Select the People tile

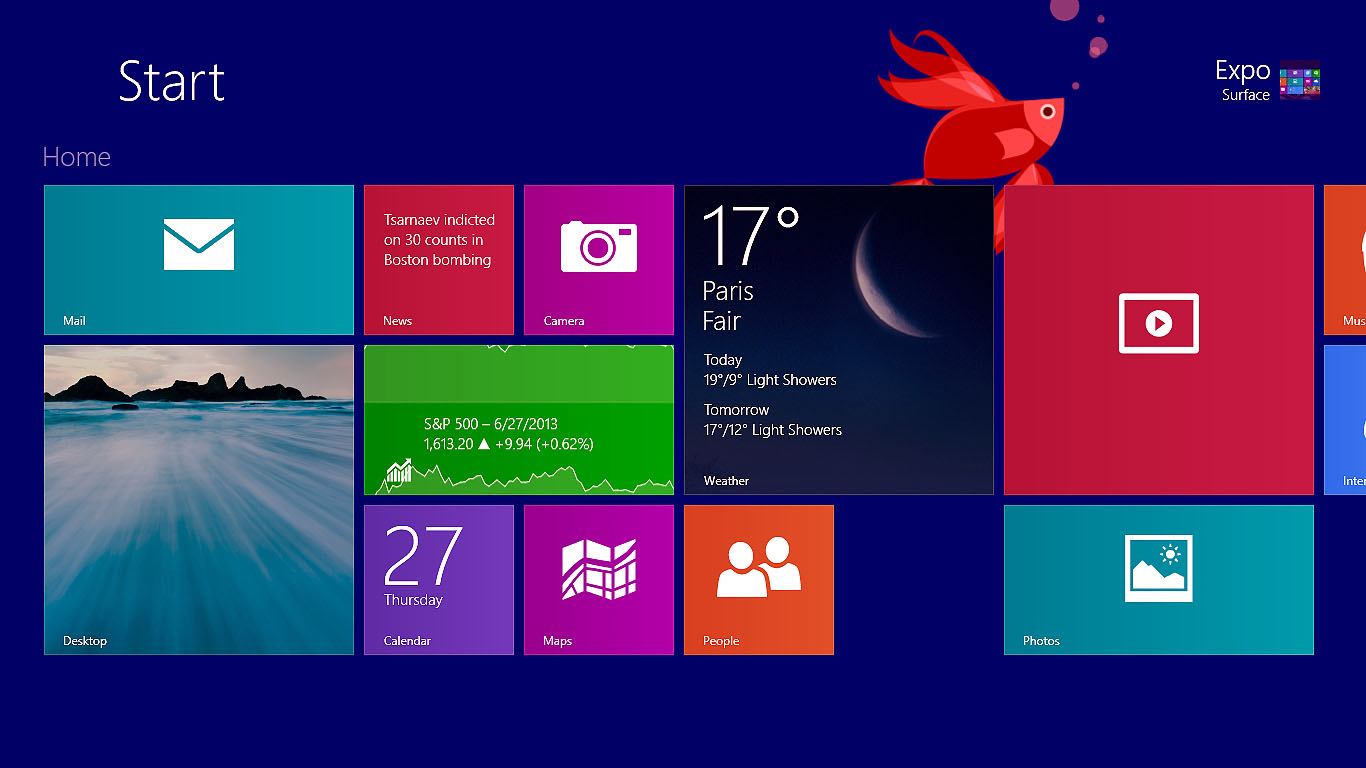[758, 580]
